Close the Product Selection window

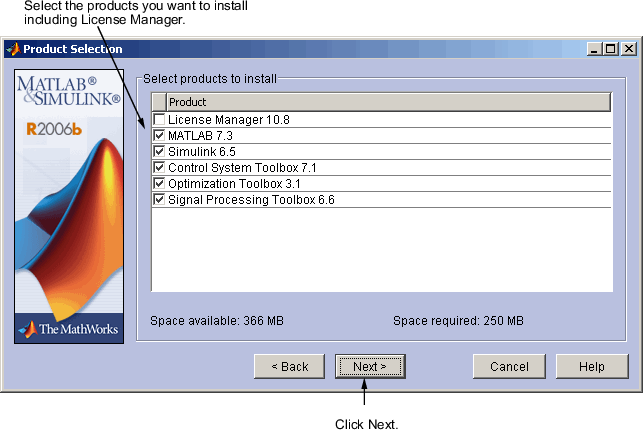(628, 49)
